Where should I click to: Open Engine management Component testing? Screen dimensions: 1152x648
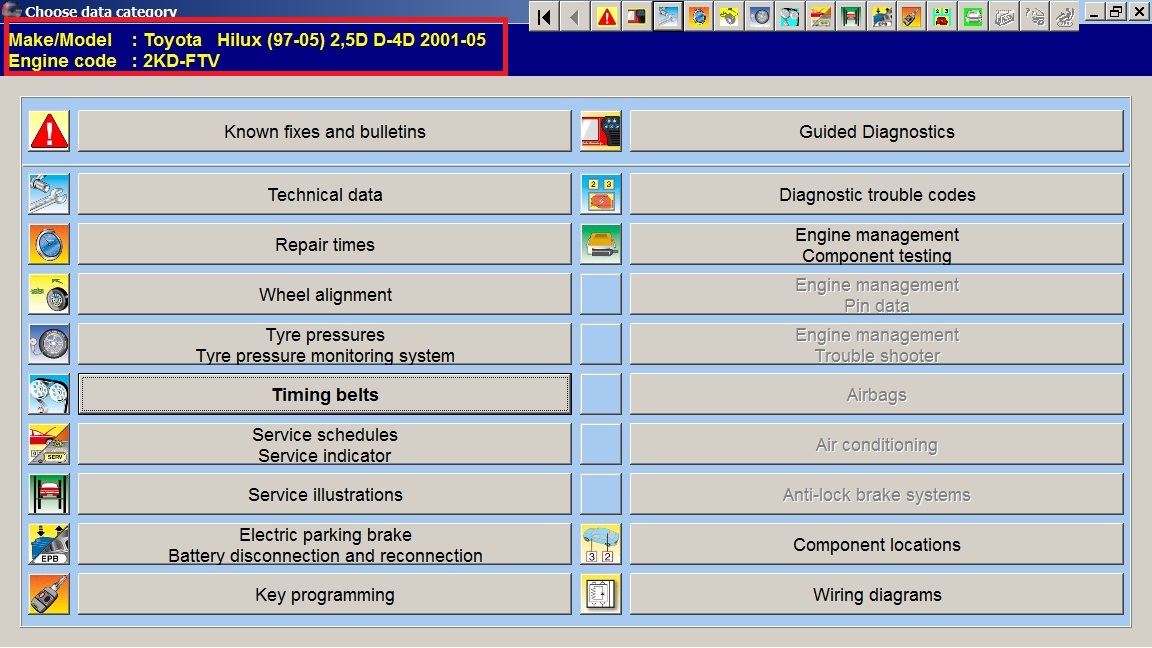(x=876, y=244)
